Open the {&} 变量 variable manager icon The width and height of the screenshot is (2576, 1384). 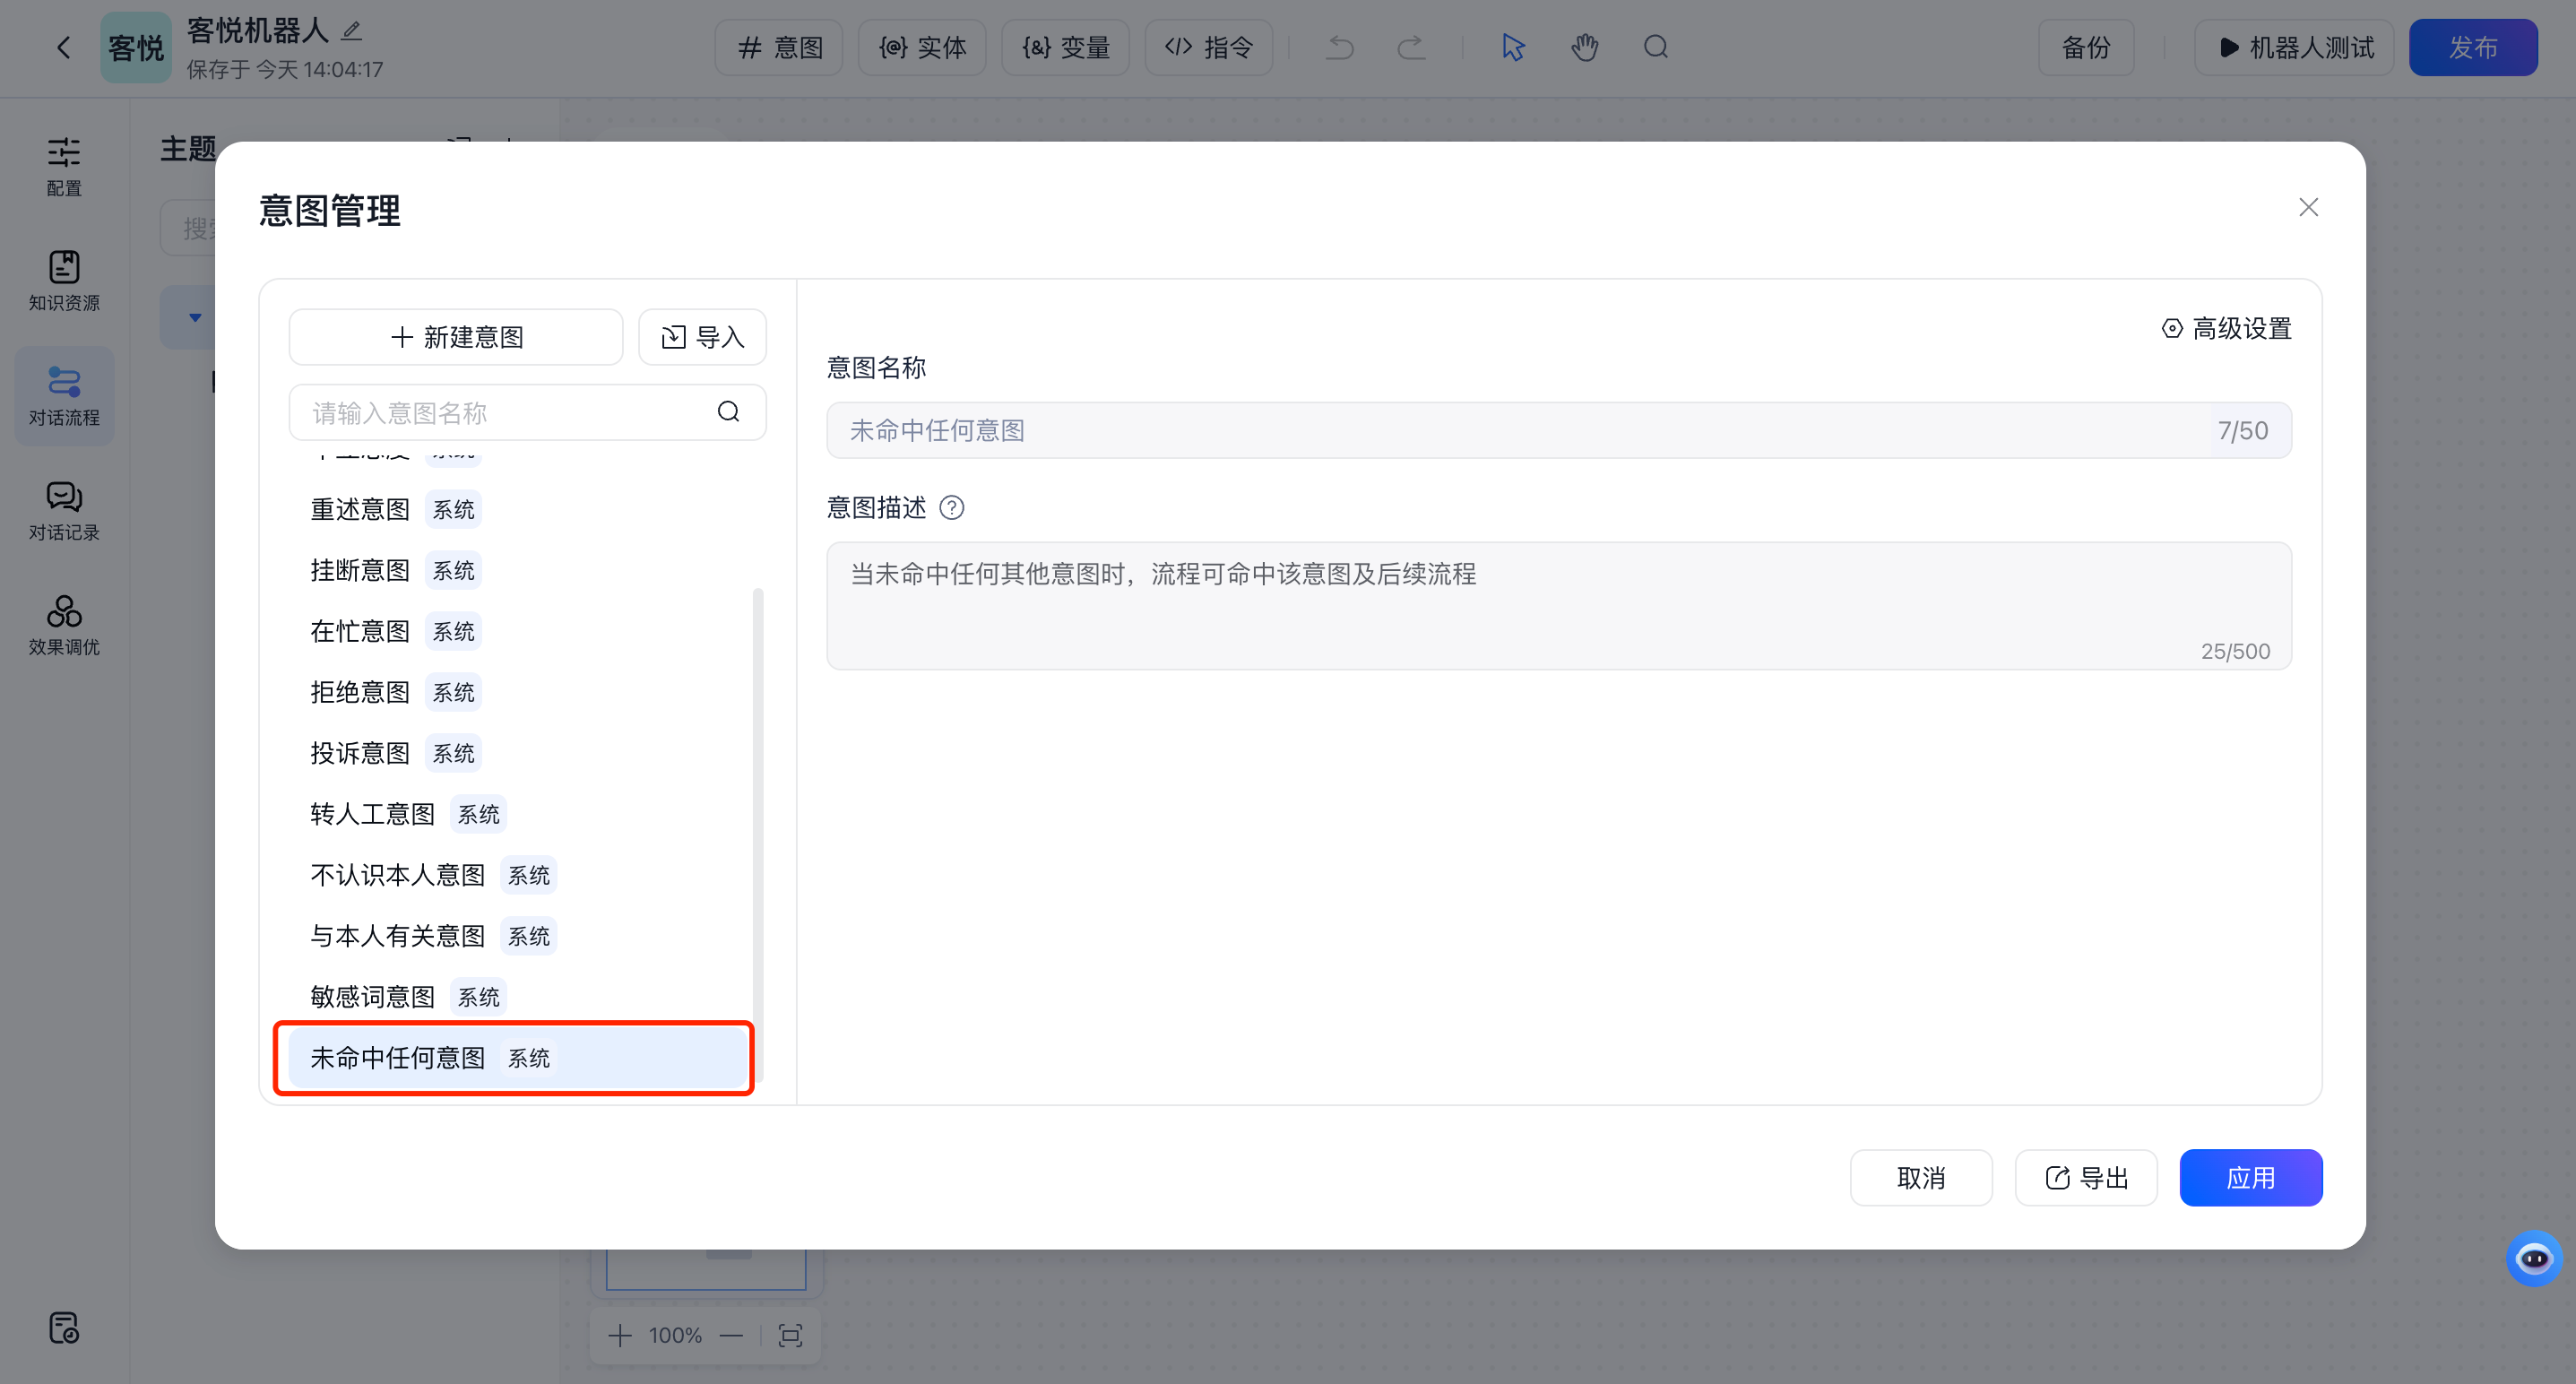tap(1064, 47)
